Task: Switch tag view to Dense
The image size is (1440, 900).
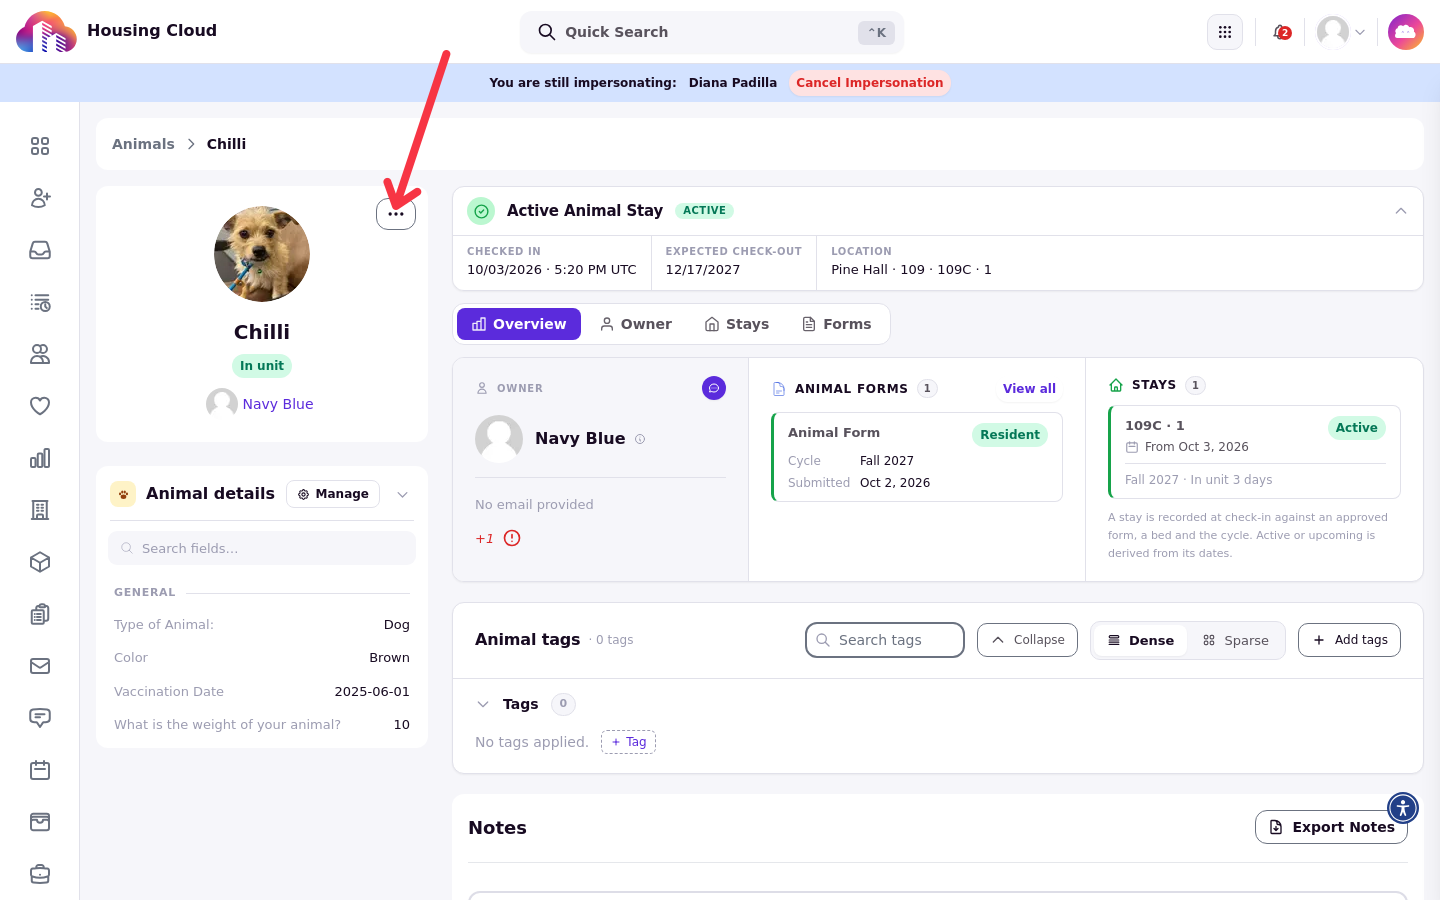Action: click(1141, 640)
